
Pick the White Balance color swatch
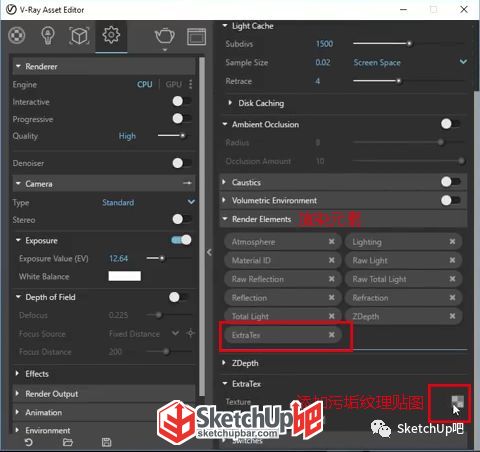coord(125,276)
